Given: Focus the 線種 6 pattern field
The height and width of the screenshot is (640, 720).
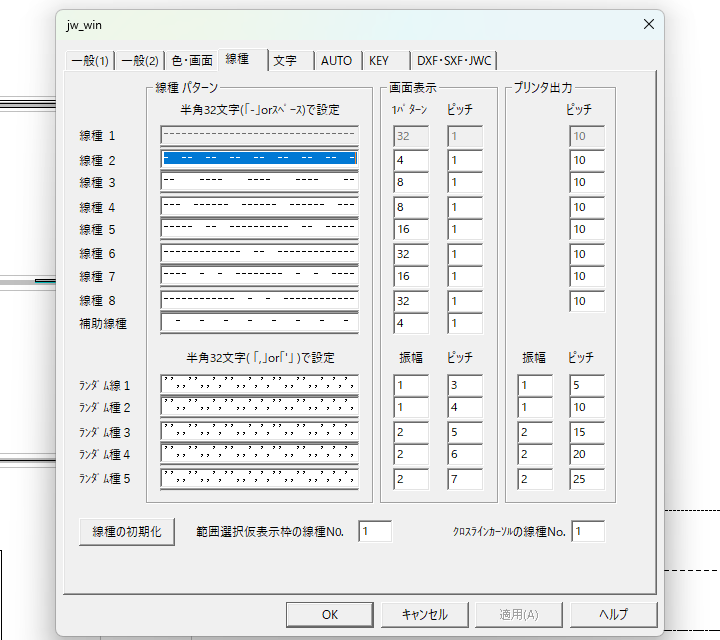Looking at the screenshot, I should click(259, 253).
